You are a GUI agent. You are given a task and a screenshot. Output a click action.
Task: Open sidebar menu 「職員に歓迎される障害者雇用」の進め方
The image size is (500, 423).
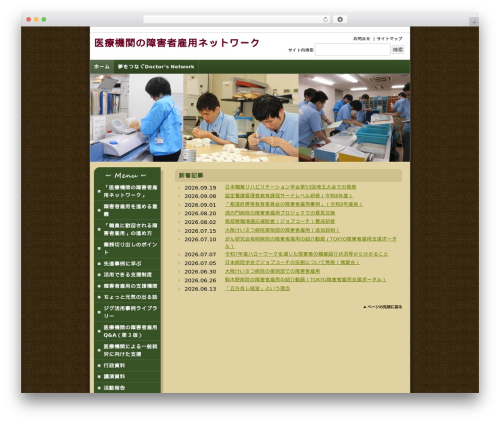pyautogui.click(x=128, y=229)
